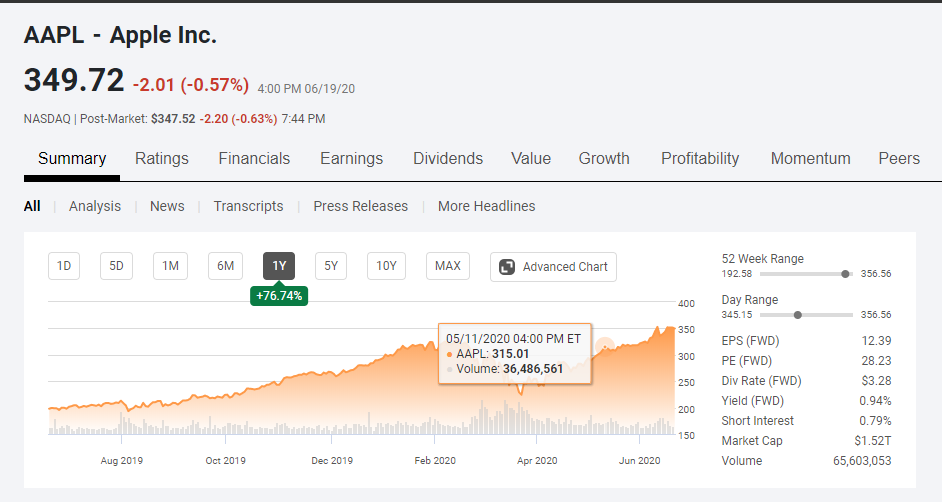This screenshot has width=942, height=502.
Task: Click the Yield (FWD) value 0.94%
Action: coord(875,401)
